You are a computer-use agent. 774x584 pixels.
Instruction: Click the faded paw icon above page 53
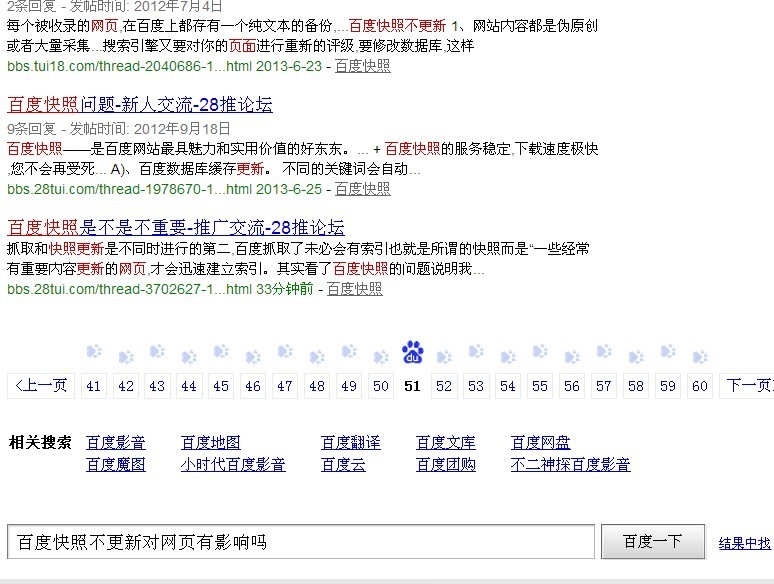coord(476,351)
